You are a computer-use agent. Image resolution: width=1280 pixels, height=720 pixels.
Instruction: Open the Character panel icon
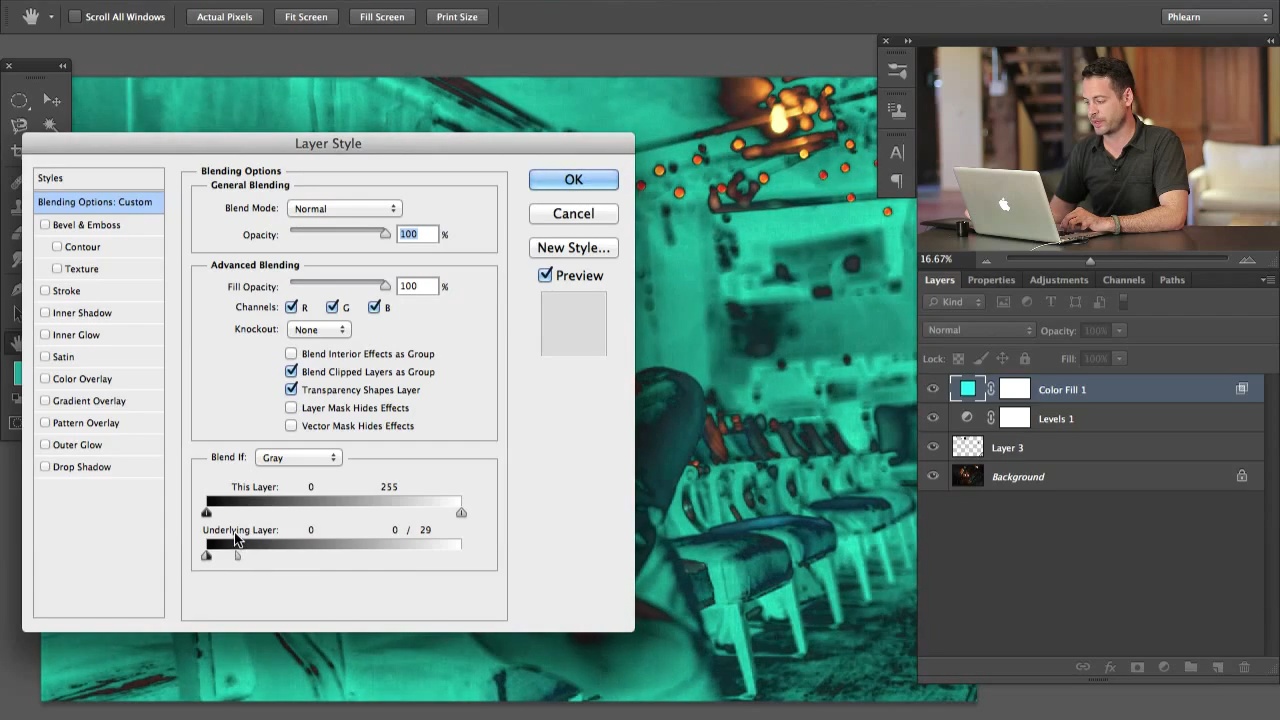(x=897, y=153)
